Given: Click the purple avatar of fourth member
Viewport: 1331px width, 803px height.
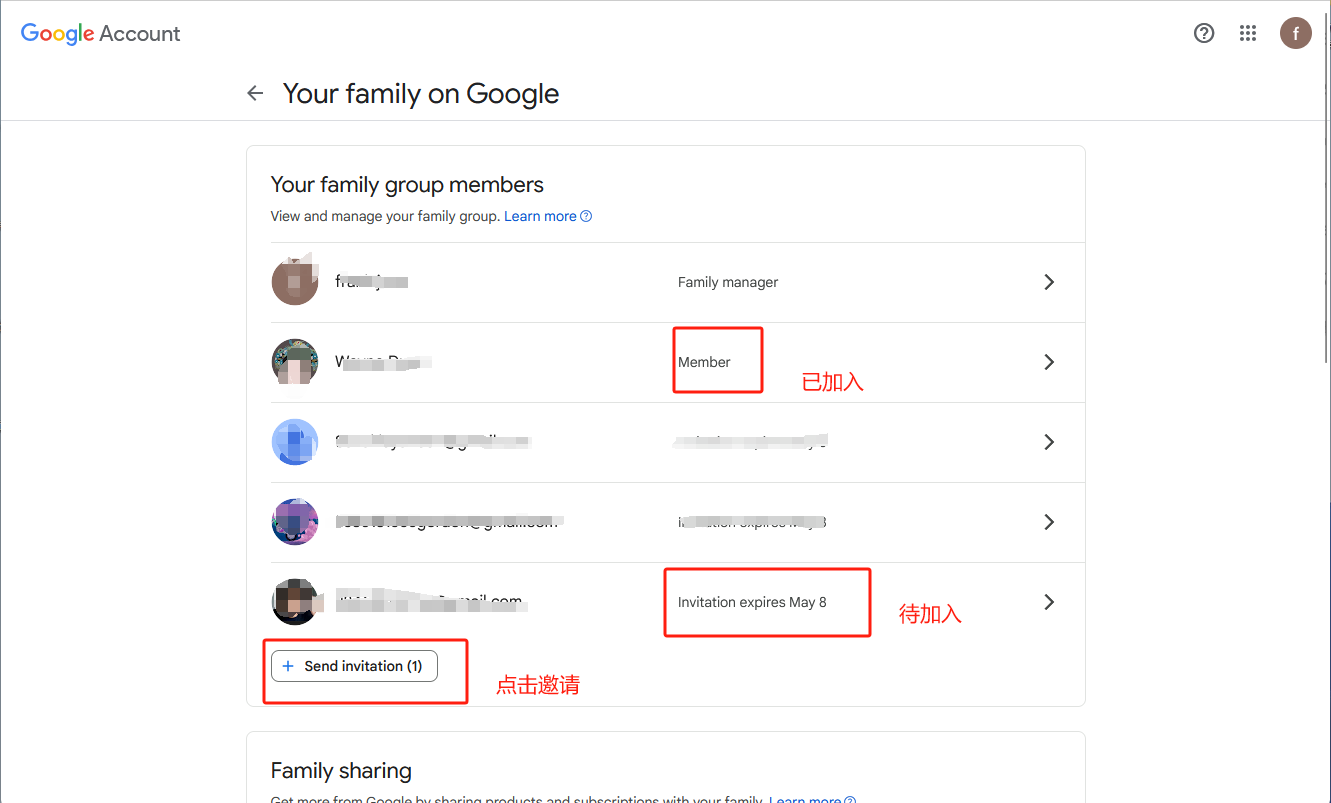Looking at the screenshot, I should click(x=295, y=522).
